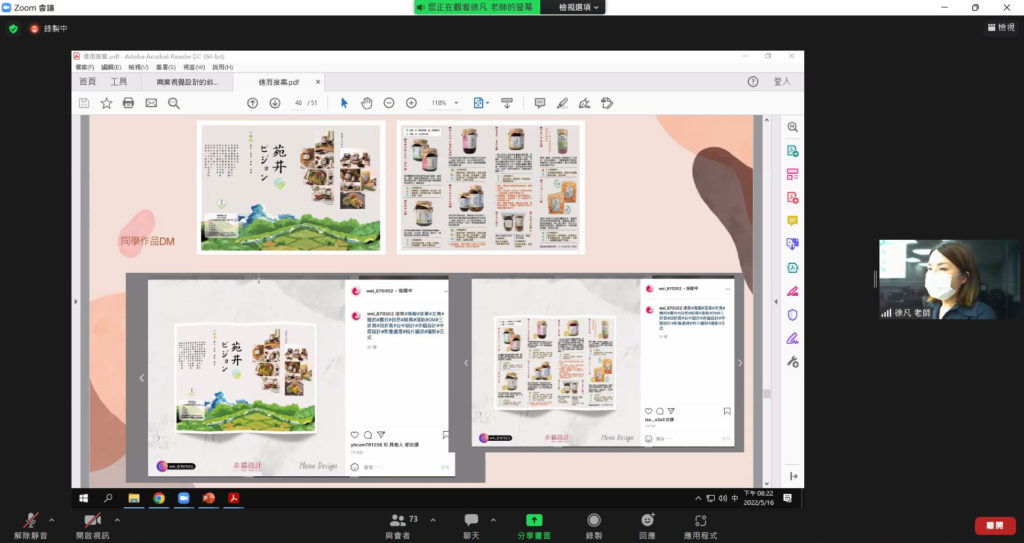Go to the next page arrow

[x=275, y=103]
